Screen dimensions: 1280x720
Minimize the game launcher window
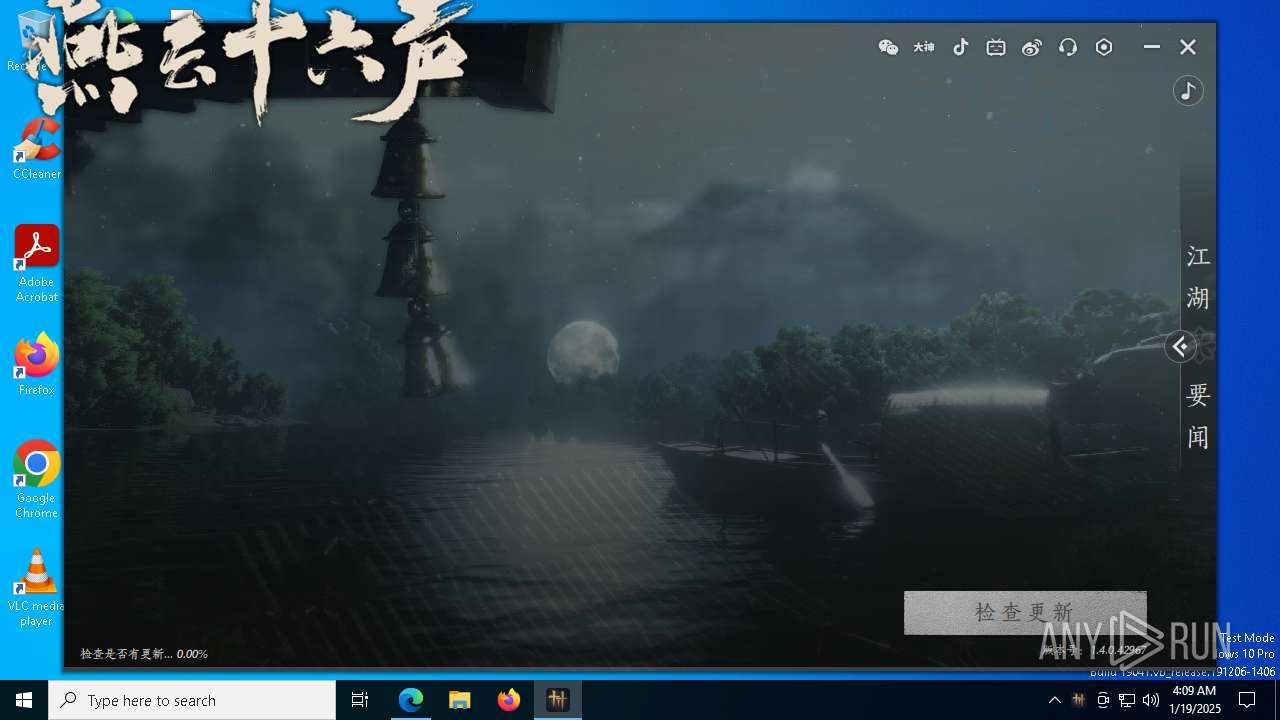(1152, 47)
